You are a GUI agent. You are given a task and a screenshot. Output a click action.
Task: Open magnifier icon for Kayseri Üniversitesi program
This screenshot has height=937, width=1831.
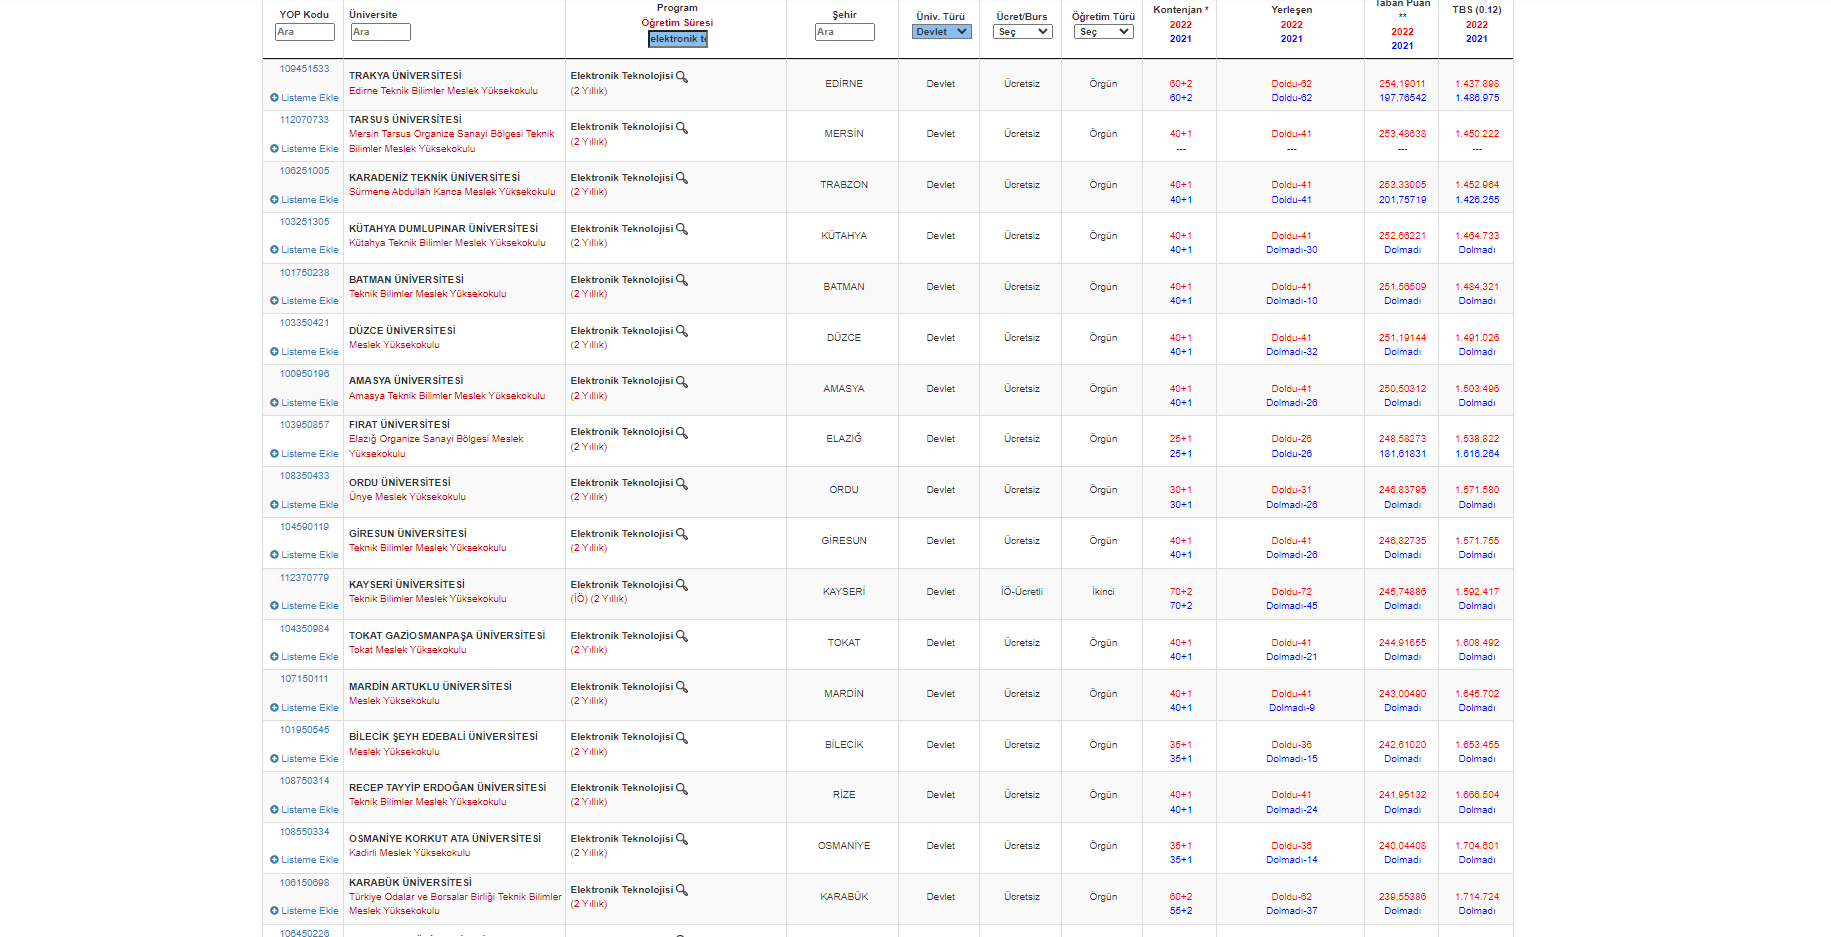pos(682,585)
